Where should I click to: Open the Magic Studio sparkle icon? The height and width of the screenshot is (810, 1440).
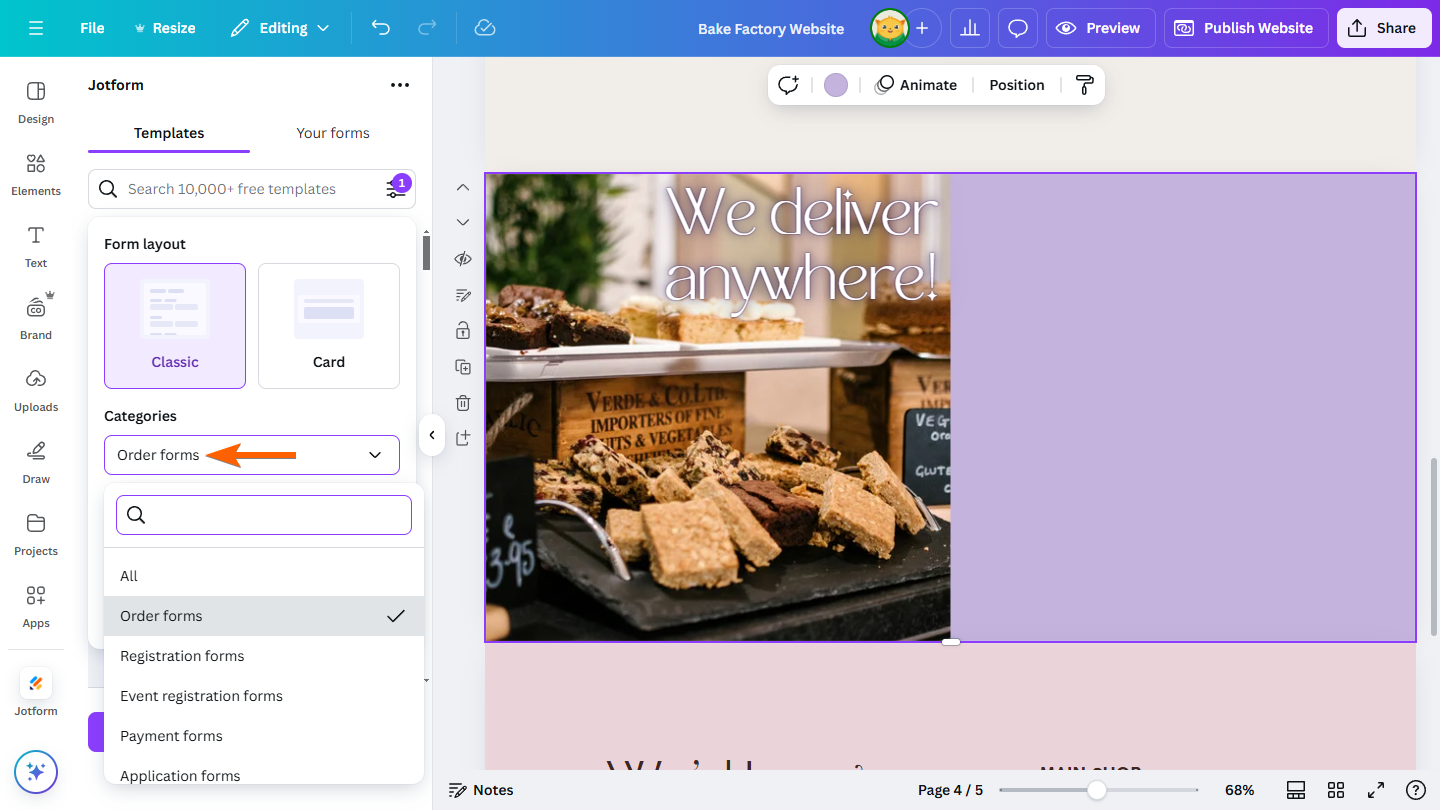point(35,772)
